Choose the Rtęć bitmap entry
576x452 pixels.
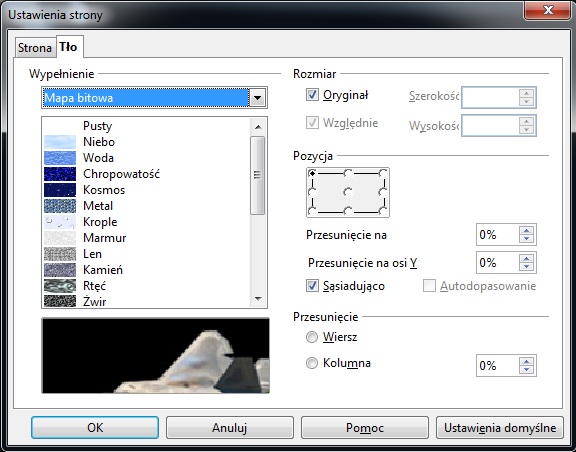point(146,286)
